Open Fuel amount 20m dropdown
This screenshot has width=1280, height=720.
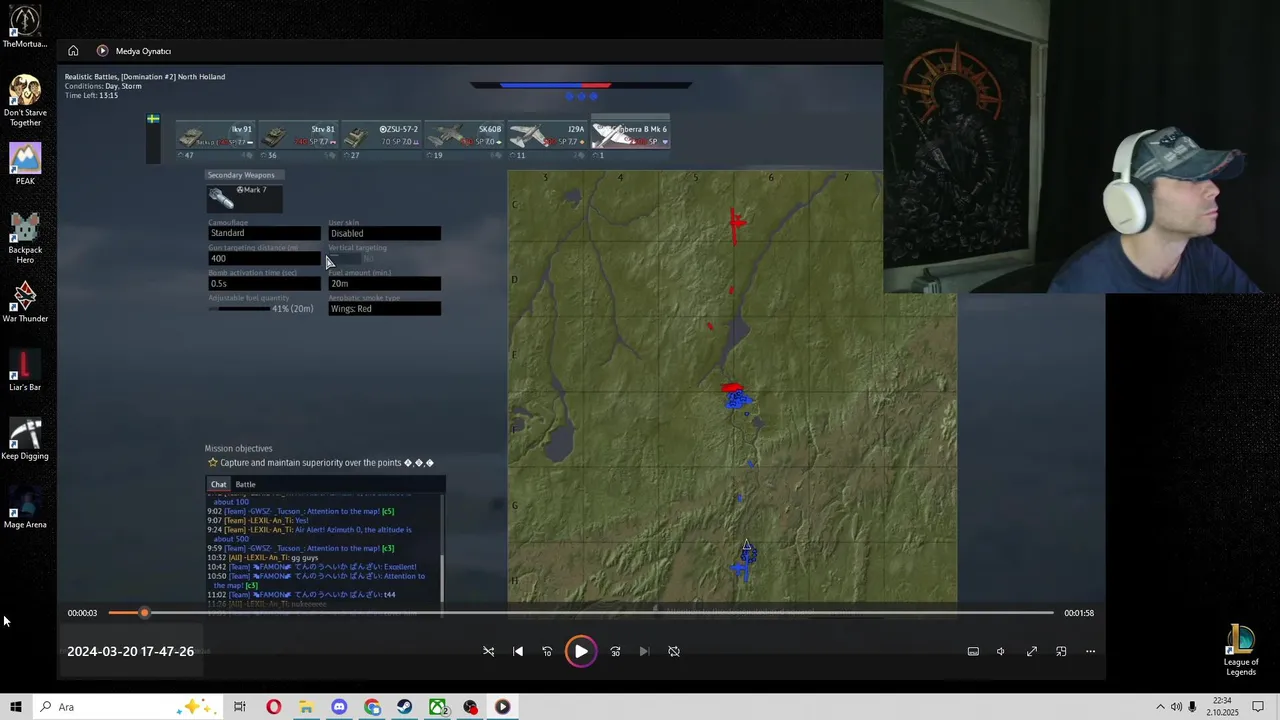[x=384, y=283]
